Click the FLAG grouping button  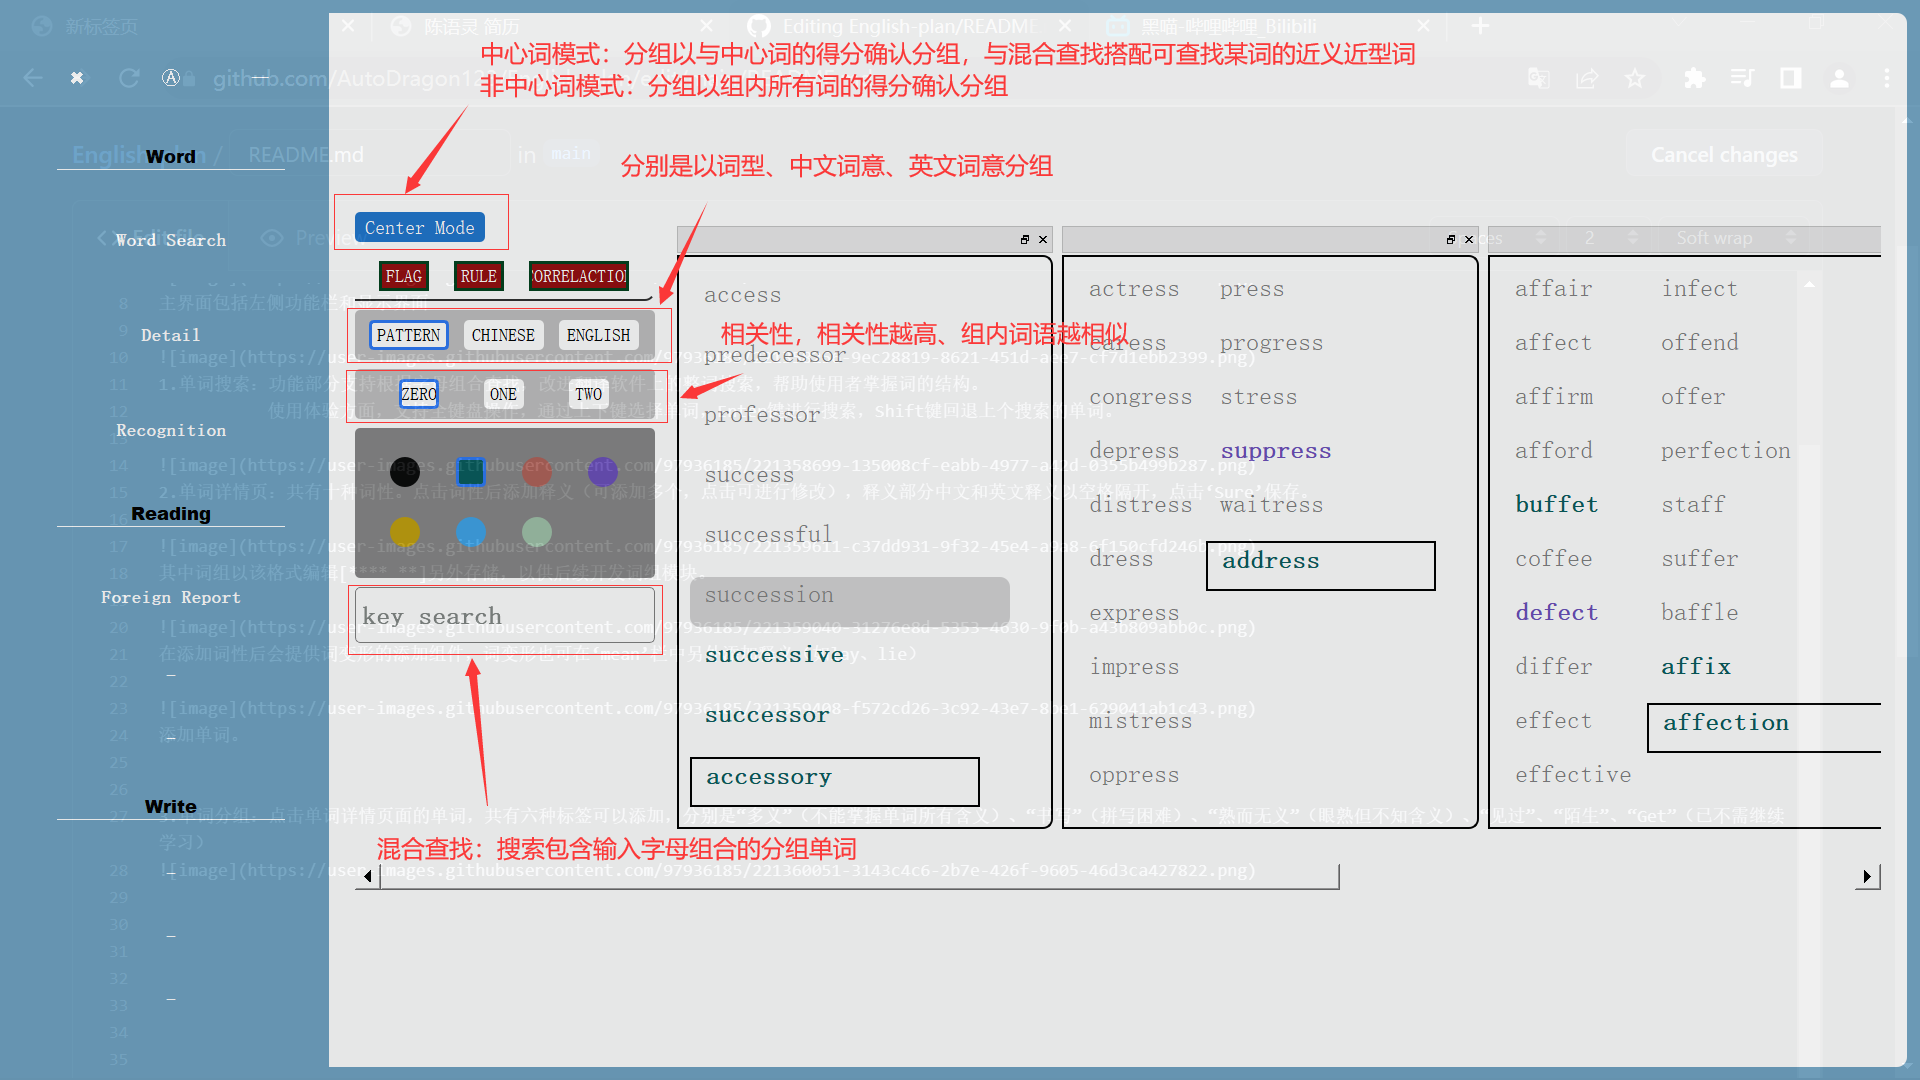coord(403,276)
